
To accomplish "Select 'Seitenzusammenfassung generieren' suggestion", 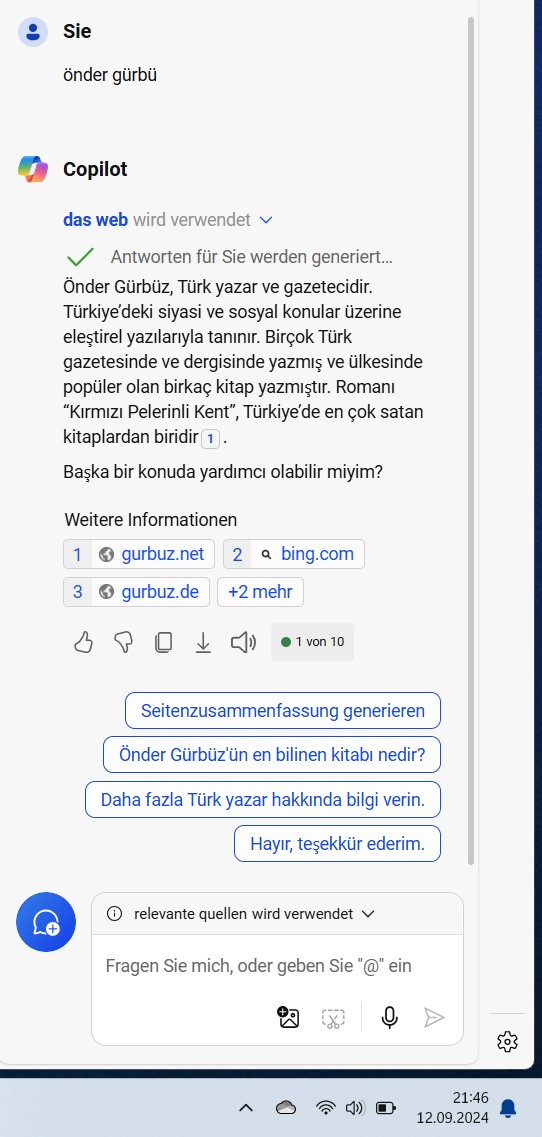I will tap(283, 711).
